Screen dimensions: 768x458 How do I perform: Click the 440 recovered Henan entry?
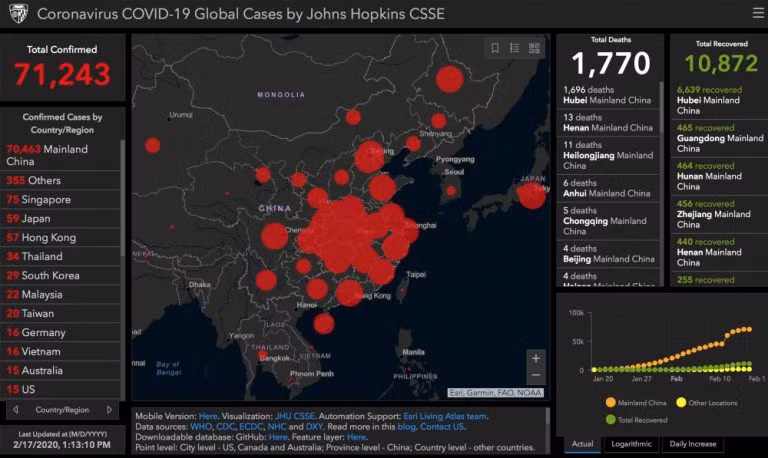click(719, 252)
